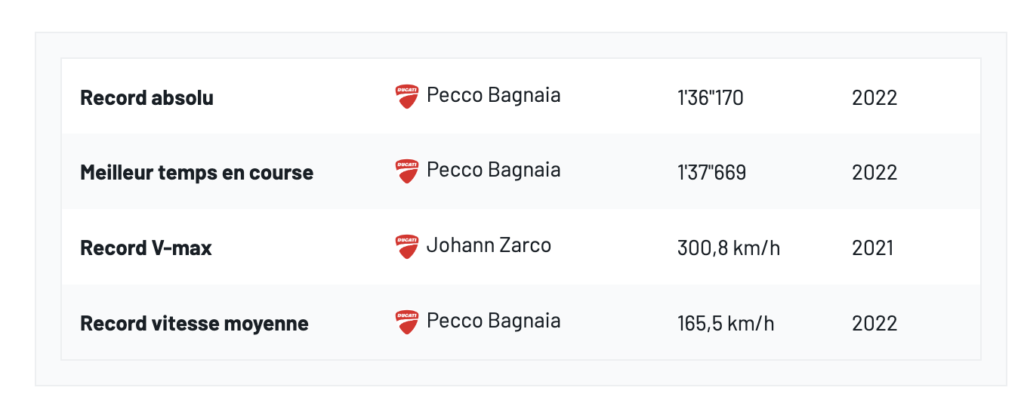1024x406 pixels.
Task: Select the 300,8 km/h top speed value
Action: click(728, 248)
